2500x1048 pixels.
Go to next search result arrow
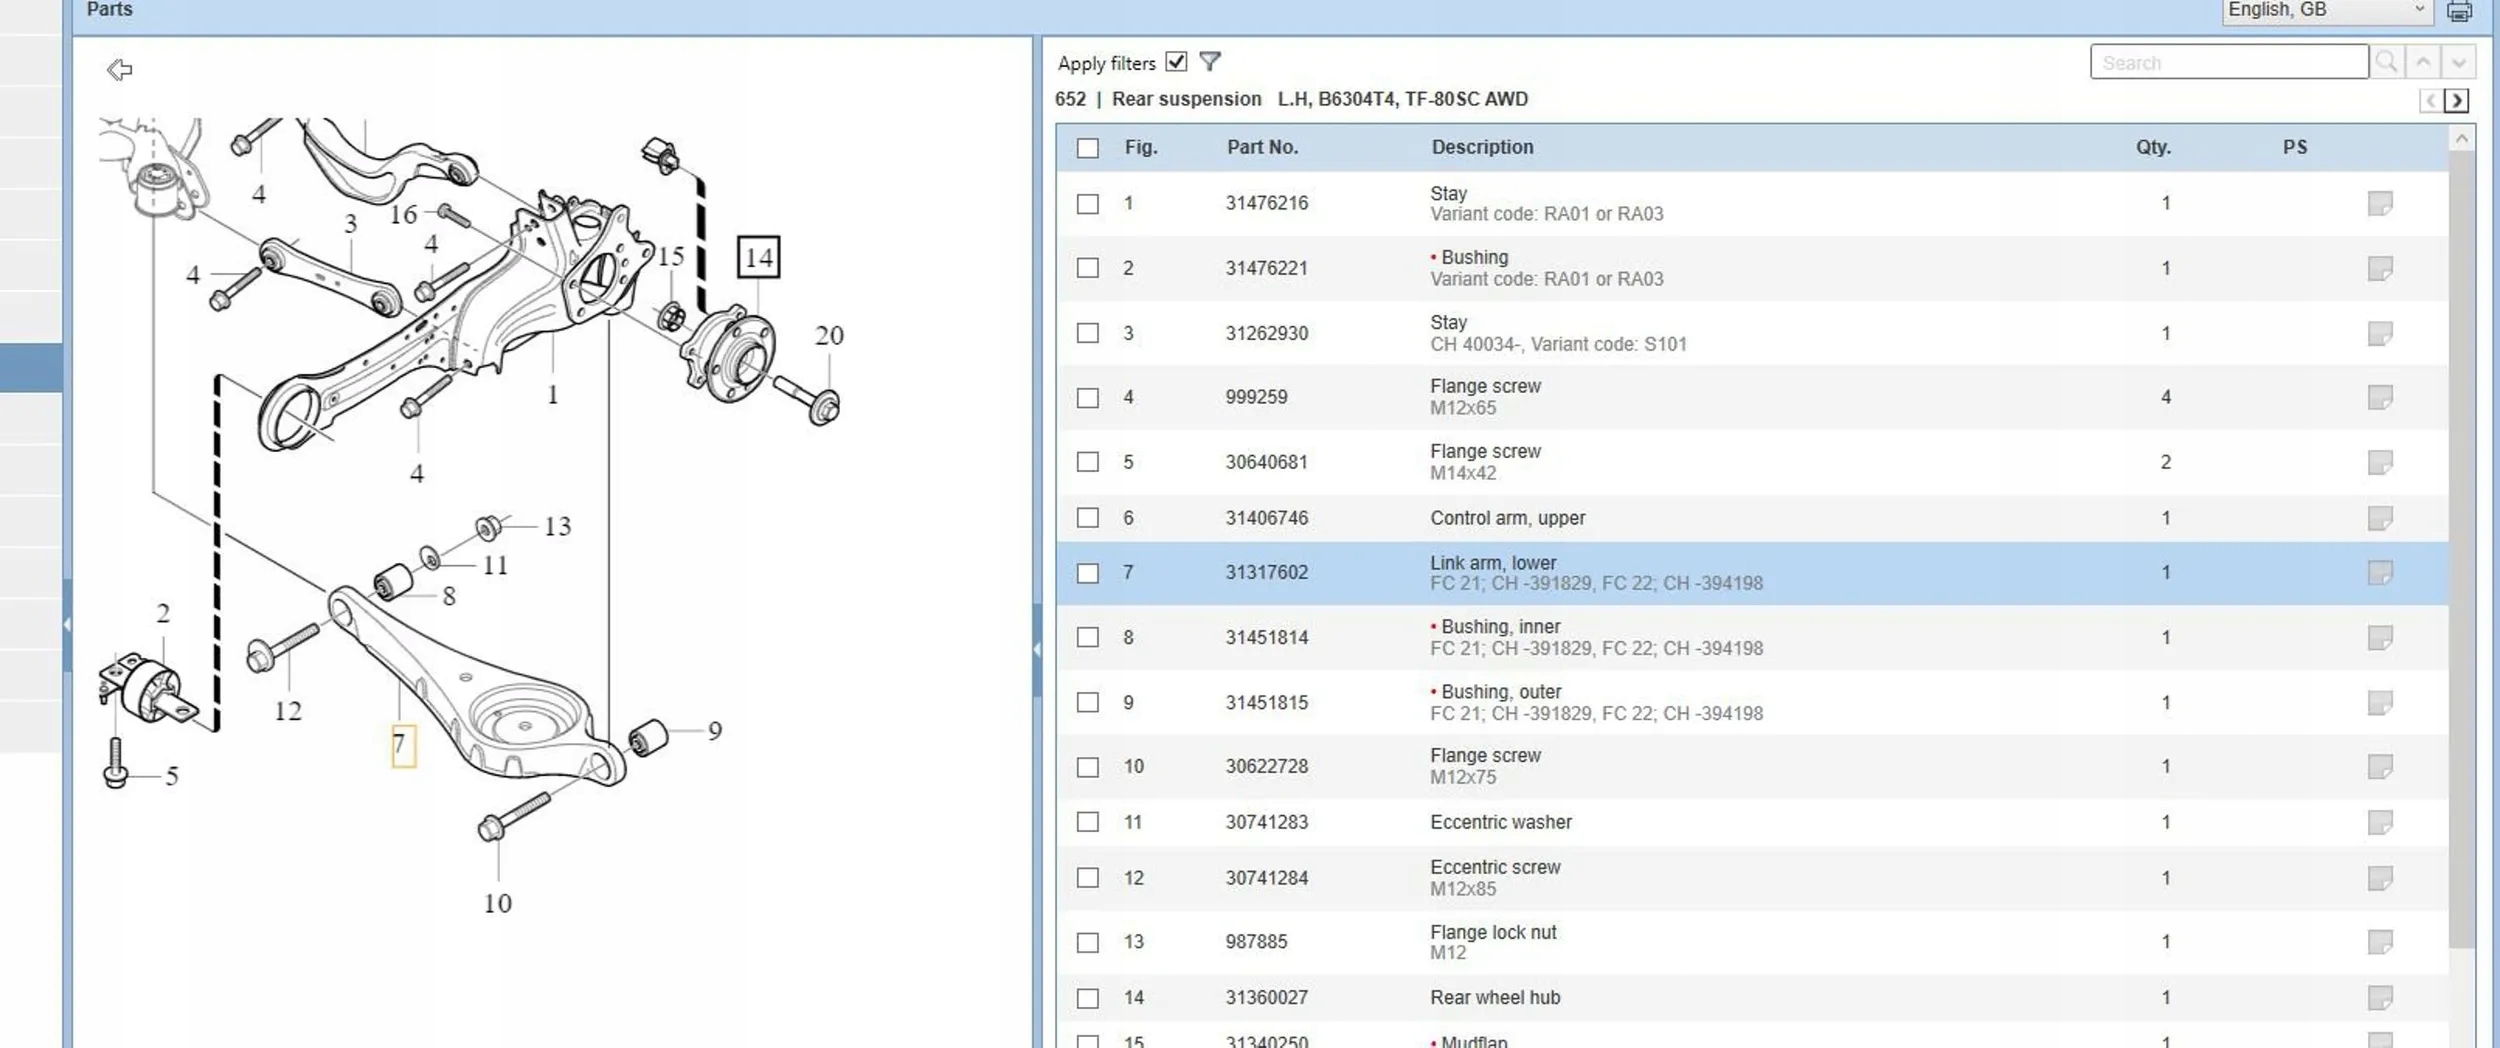pyautogui.click(x=2459, y=62)
